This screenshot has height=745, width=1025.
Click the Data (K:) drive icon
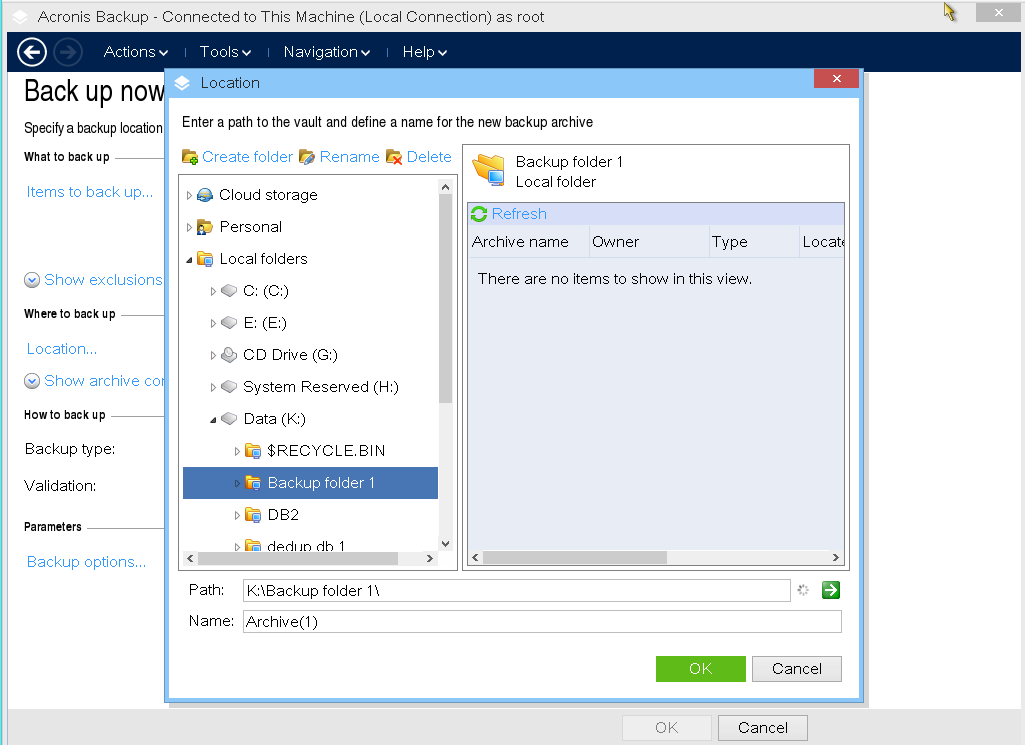pyautogui.click(x=229, y=419)
